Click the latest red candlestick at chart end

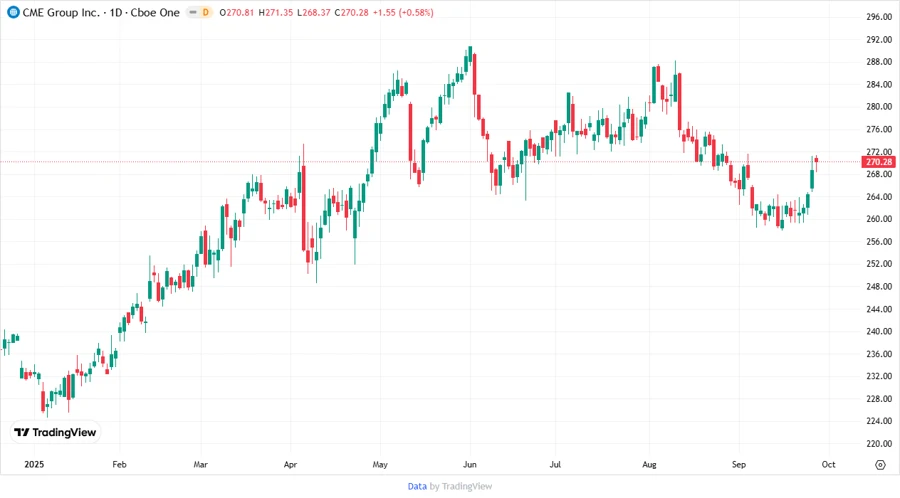click(816, 163)
